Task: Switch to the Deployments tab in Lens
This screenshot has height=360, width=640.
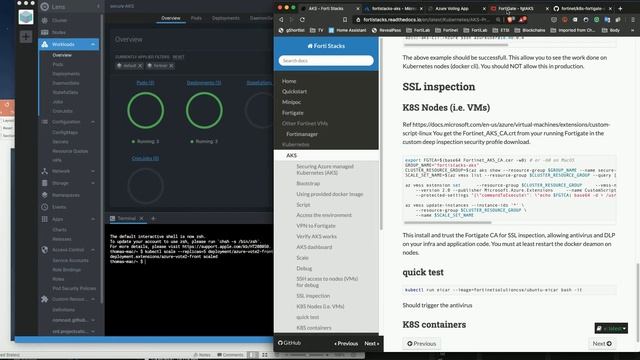Action: [226, 18]
